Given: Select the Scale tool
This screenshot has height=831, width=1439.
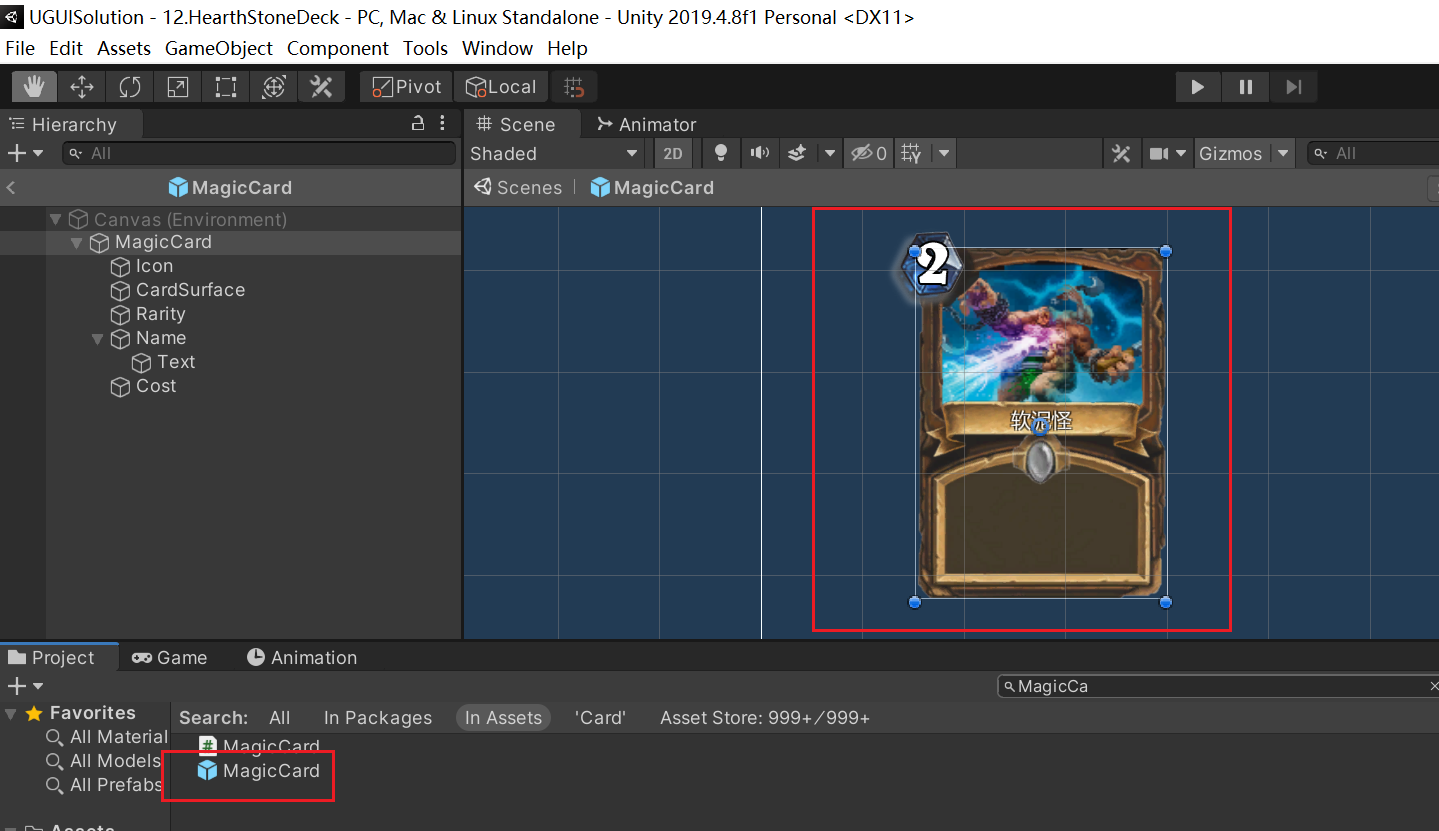Looking at the screenshot, I should pyautogui.click(x=178, y=87).
